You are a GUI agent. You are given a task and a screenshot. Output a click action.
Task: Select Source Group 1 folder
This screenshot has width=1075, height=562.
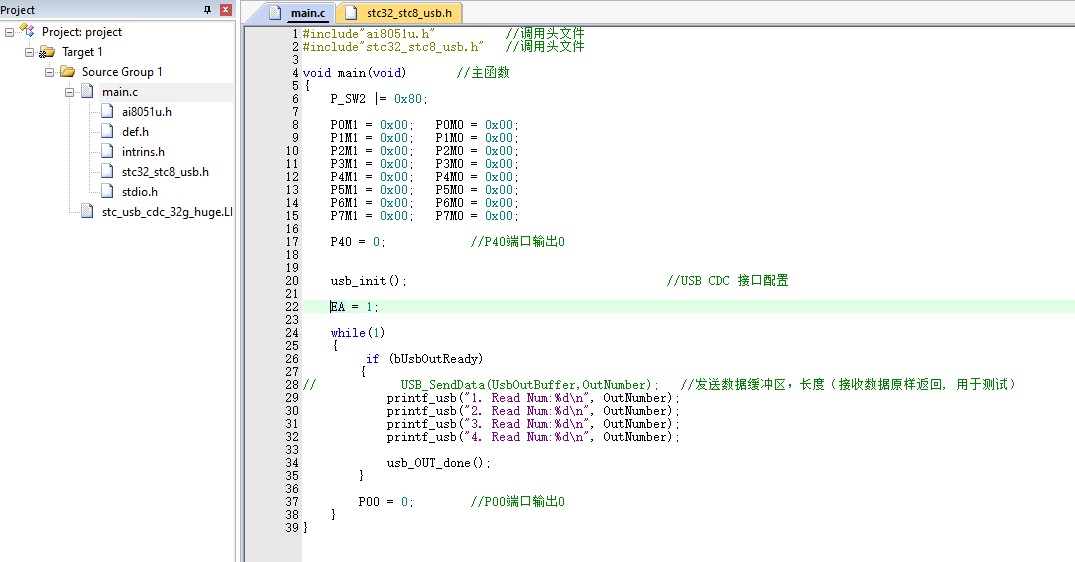click(122, 71)
